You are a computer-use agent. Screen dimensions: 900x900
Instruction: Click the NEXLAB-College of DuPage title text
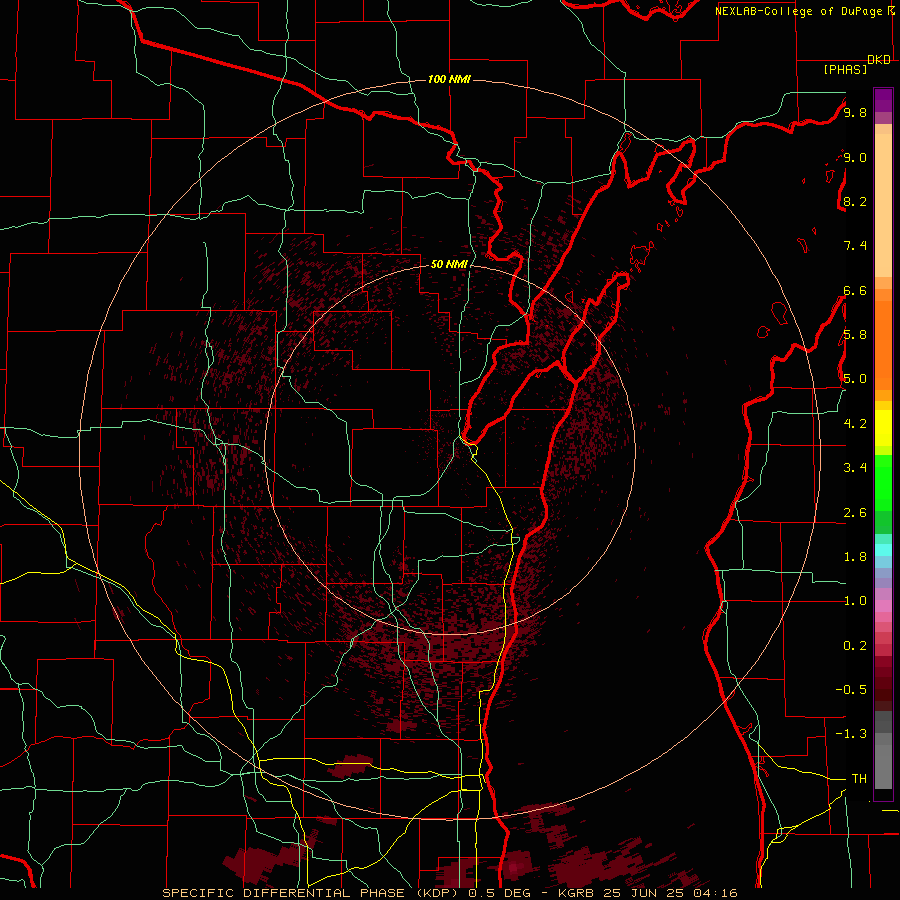[798, 11]
